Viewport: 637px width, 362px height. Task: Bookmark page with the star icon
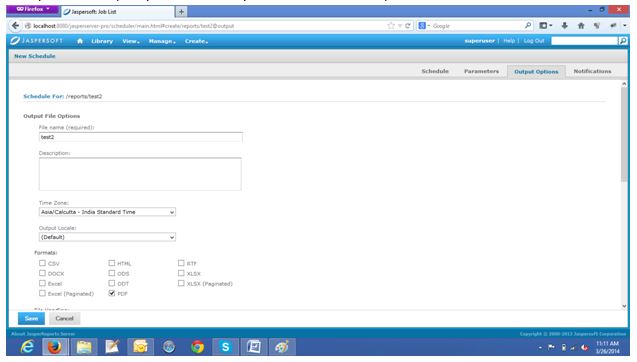[391, 26]
